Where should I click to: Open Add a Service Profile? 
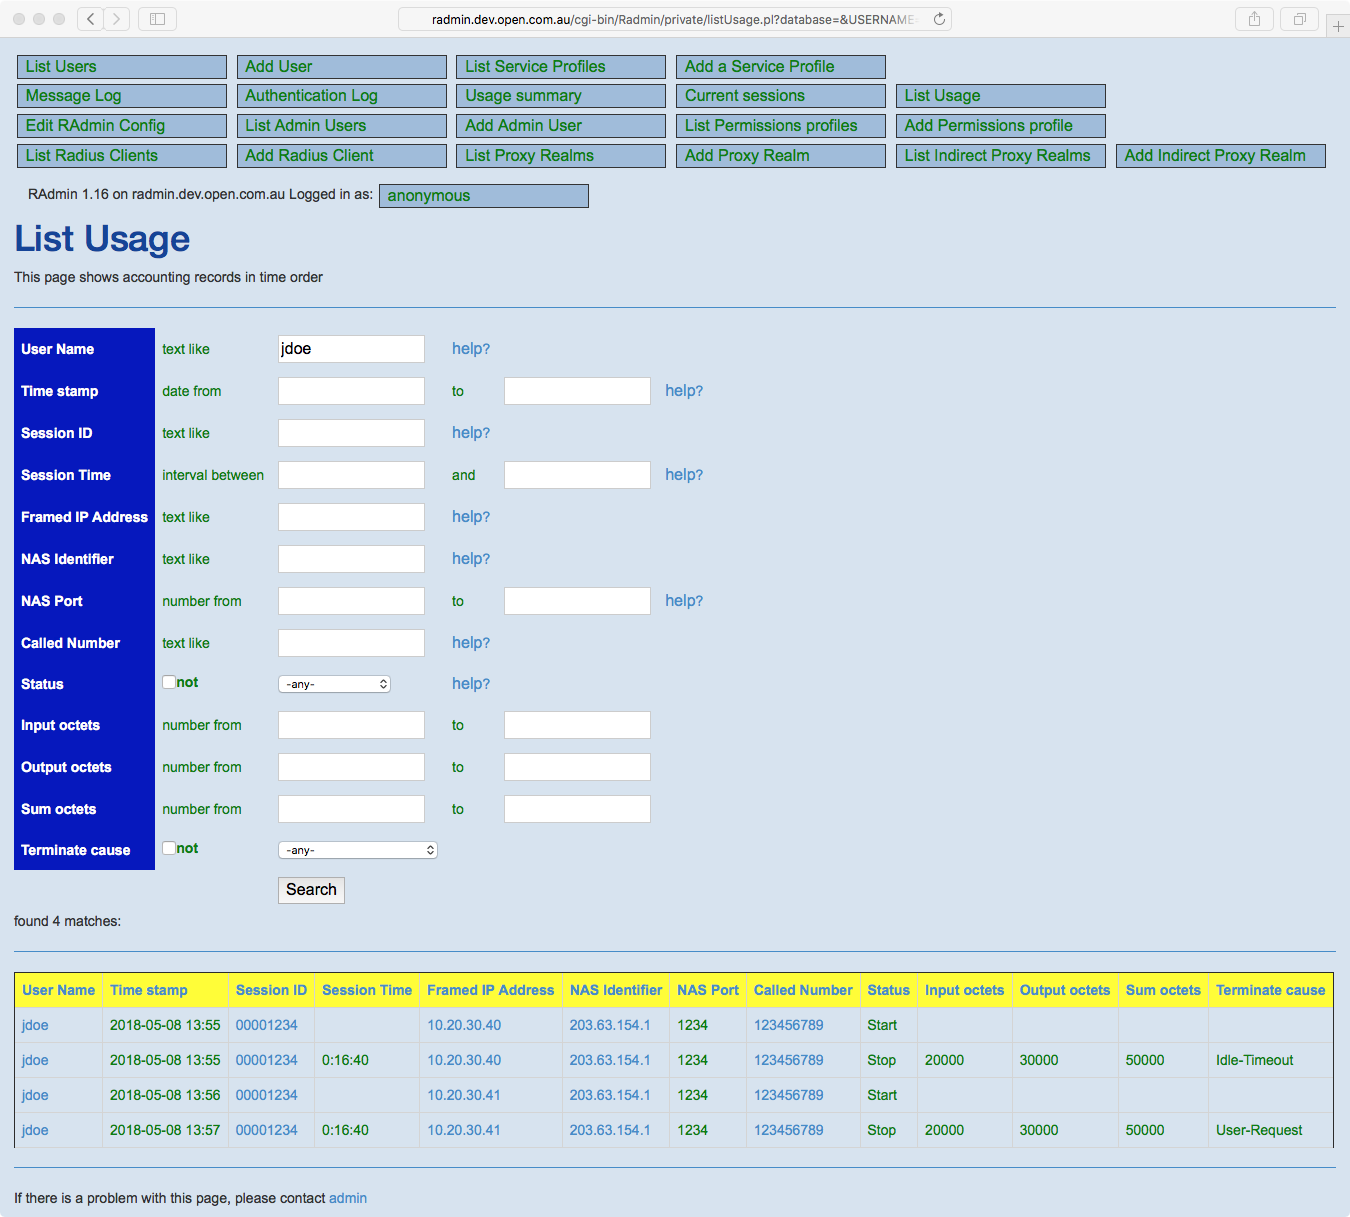[781, 67]
